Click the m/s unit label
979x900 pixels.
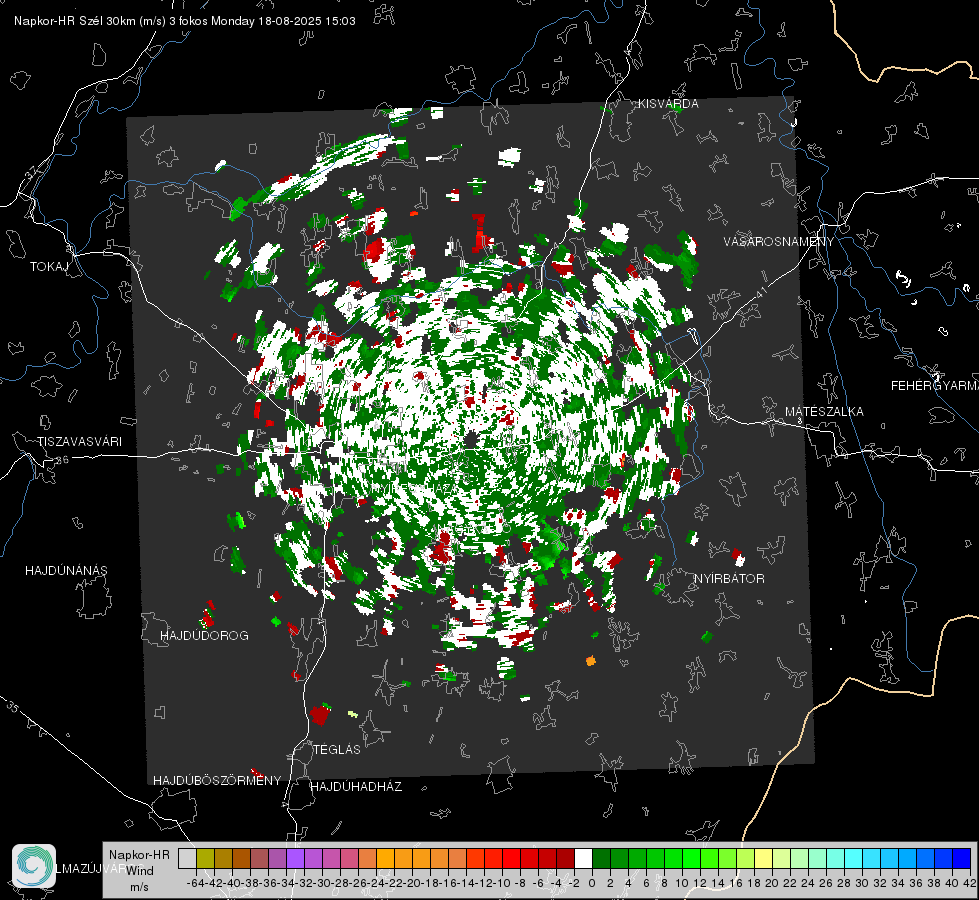pos(139,887)
